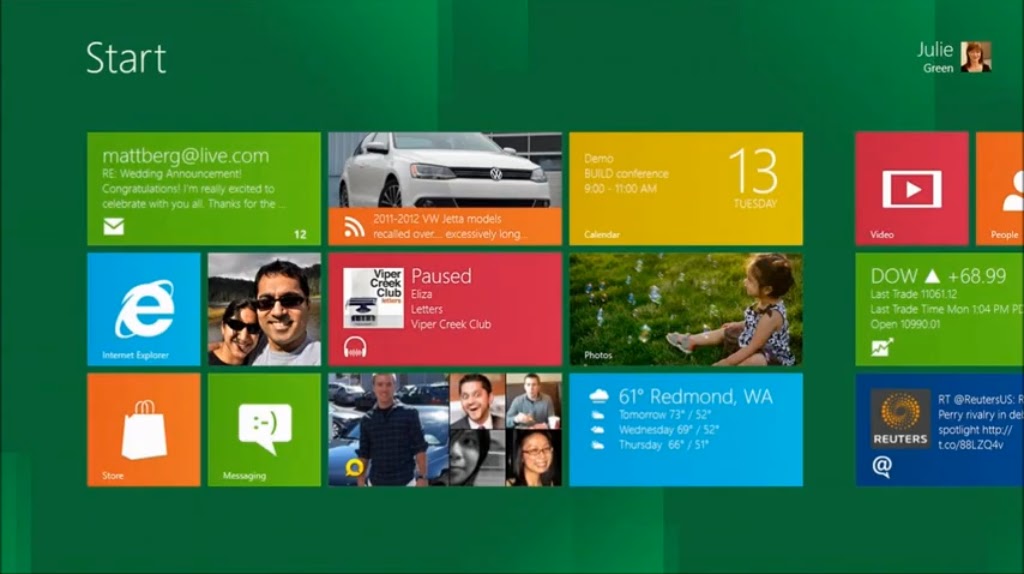The image size is (1024, 574).
Task: Click the 'RE: Wedding Announcement!' subject line
Action: point(172,174)
